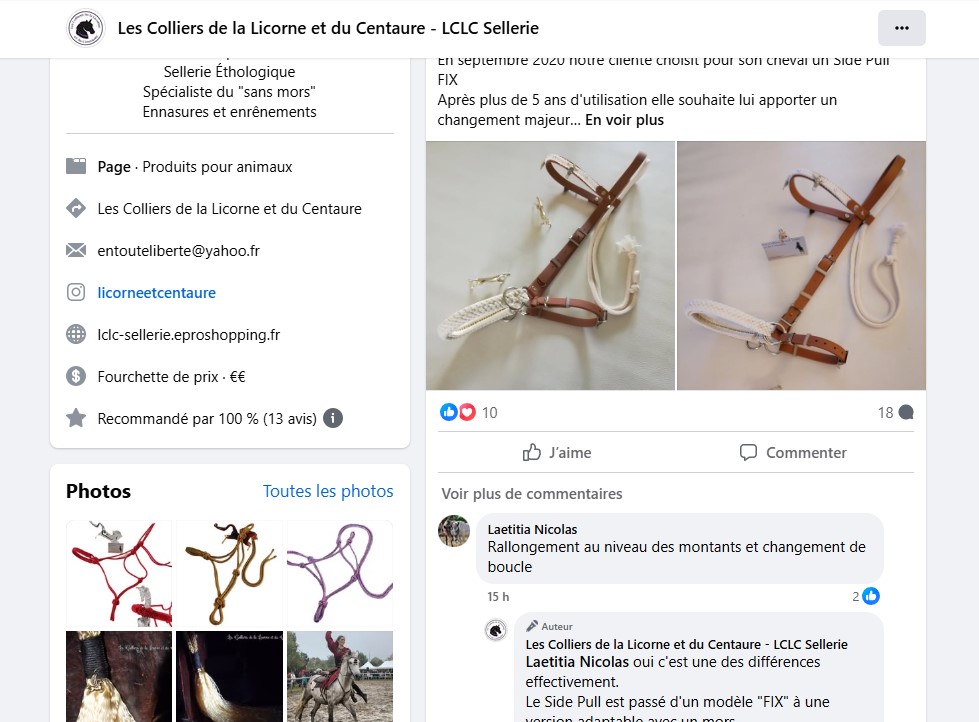
Task: Open the three-dots page options menu
Action: coord(901,28)
